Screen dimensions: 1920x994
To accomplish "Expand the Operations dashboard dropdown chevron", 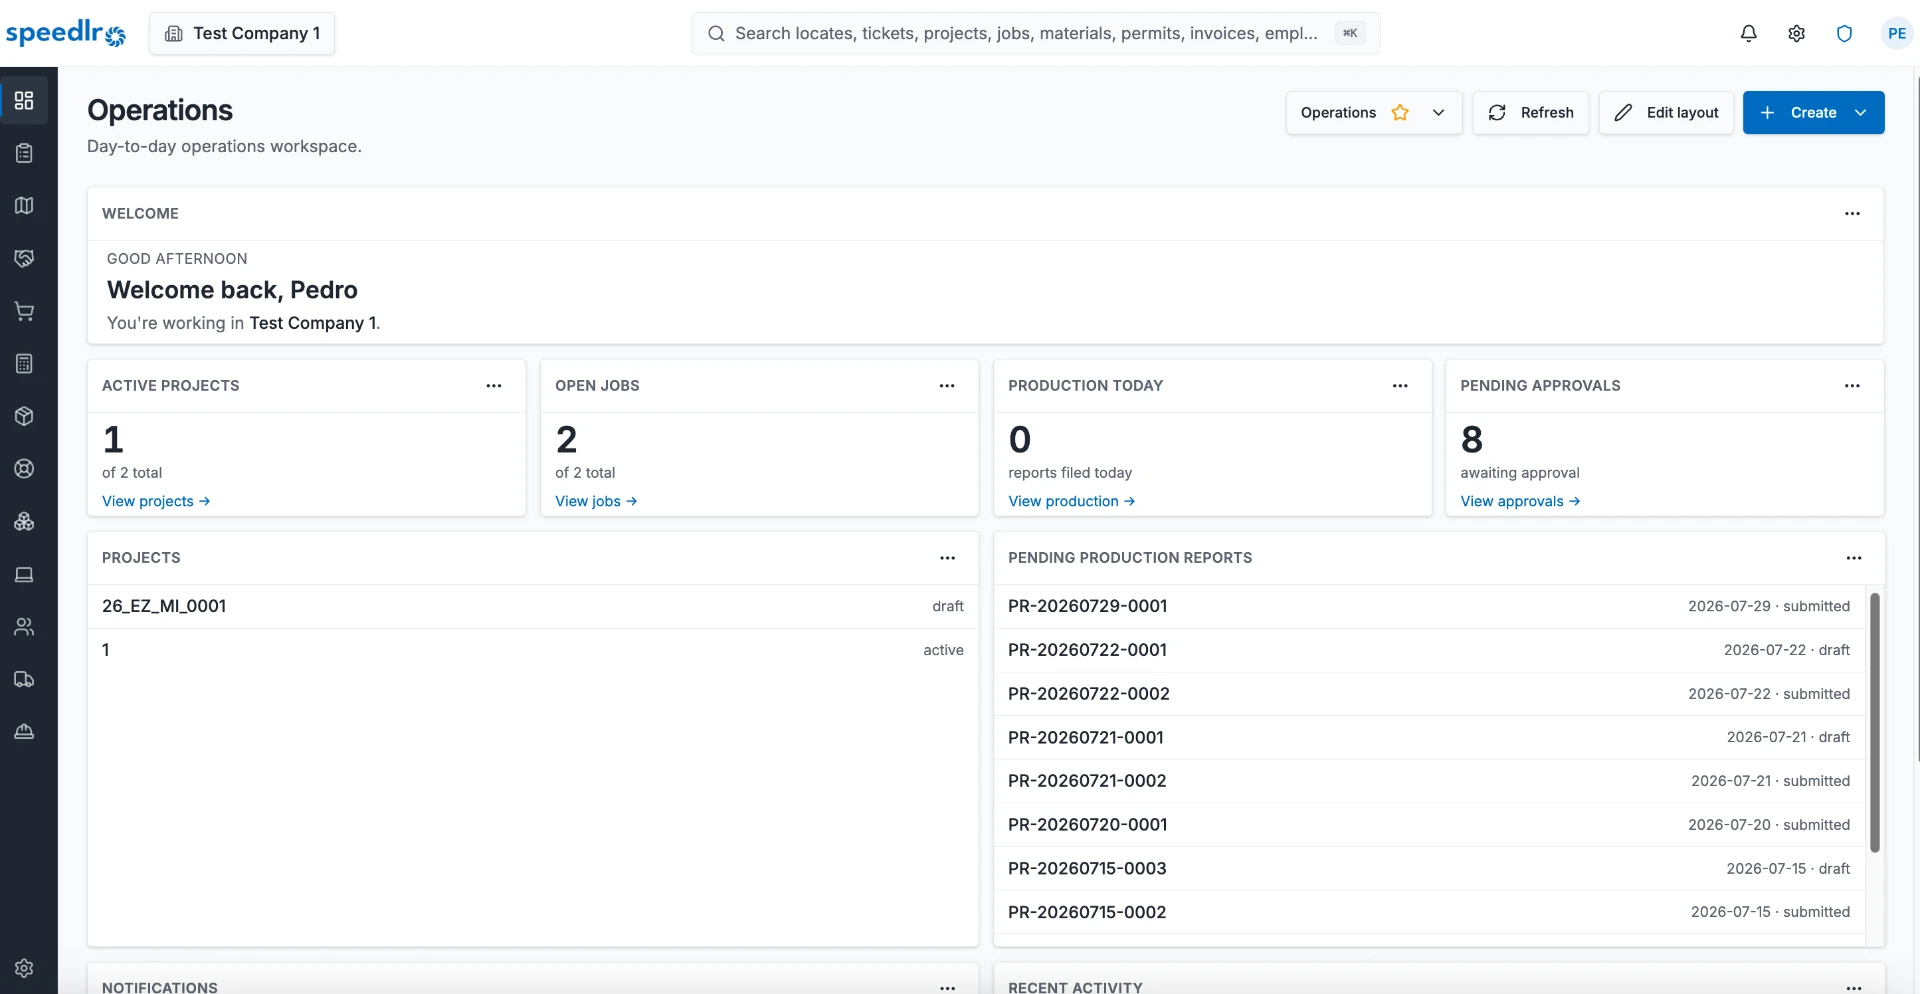I will [1438, 113].
